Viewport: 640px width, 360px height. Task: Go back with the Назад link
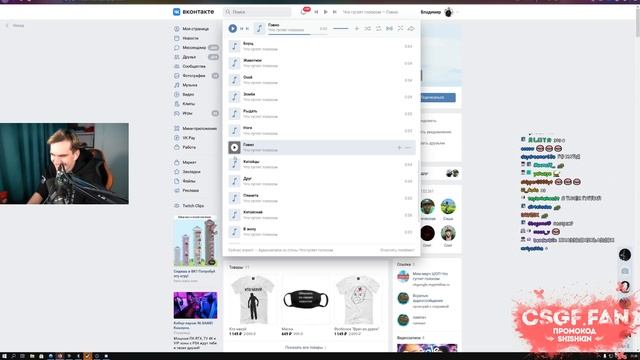[x=15, y=25]
